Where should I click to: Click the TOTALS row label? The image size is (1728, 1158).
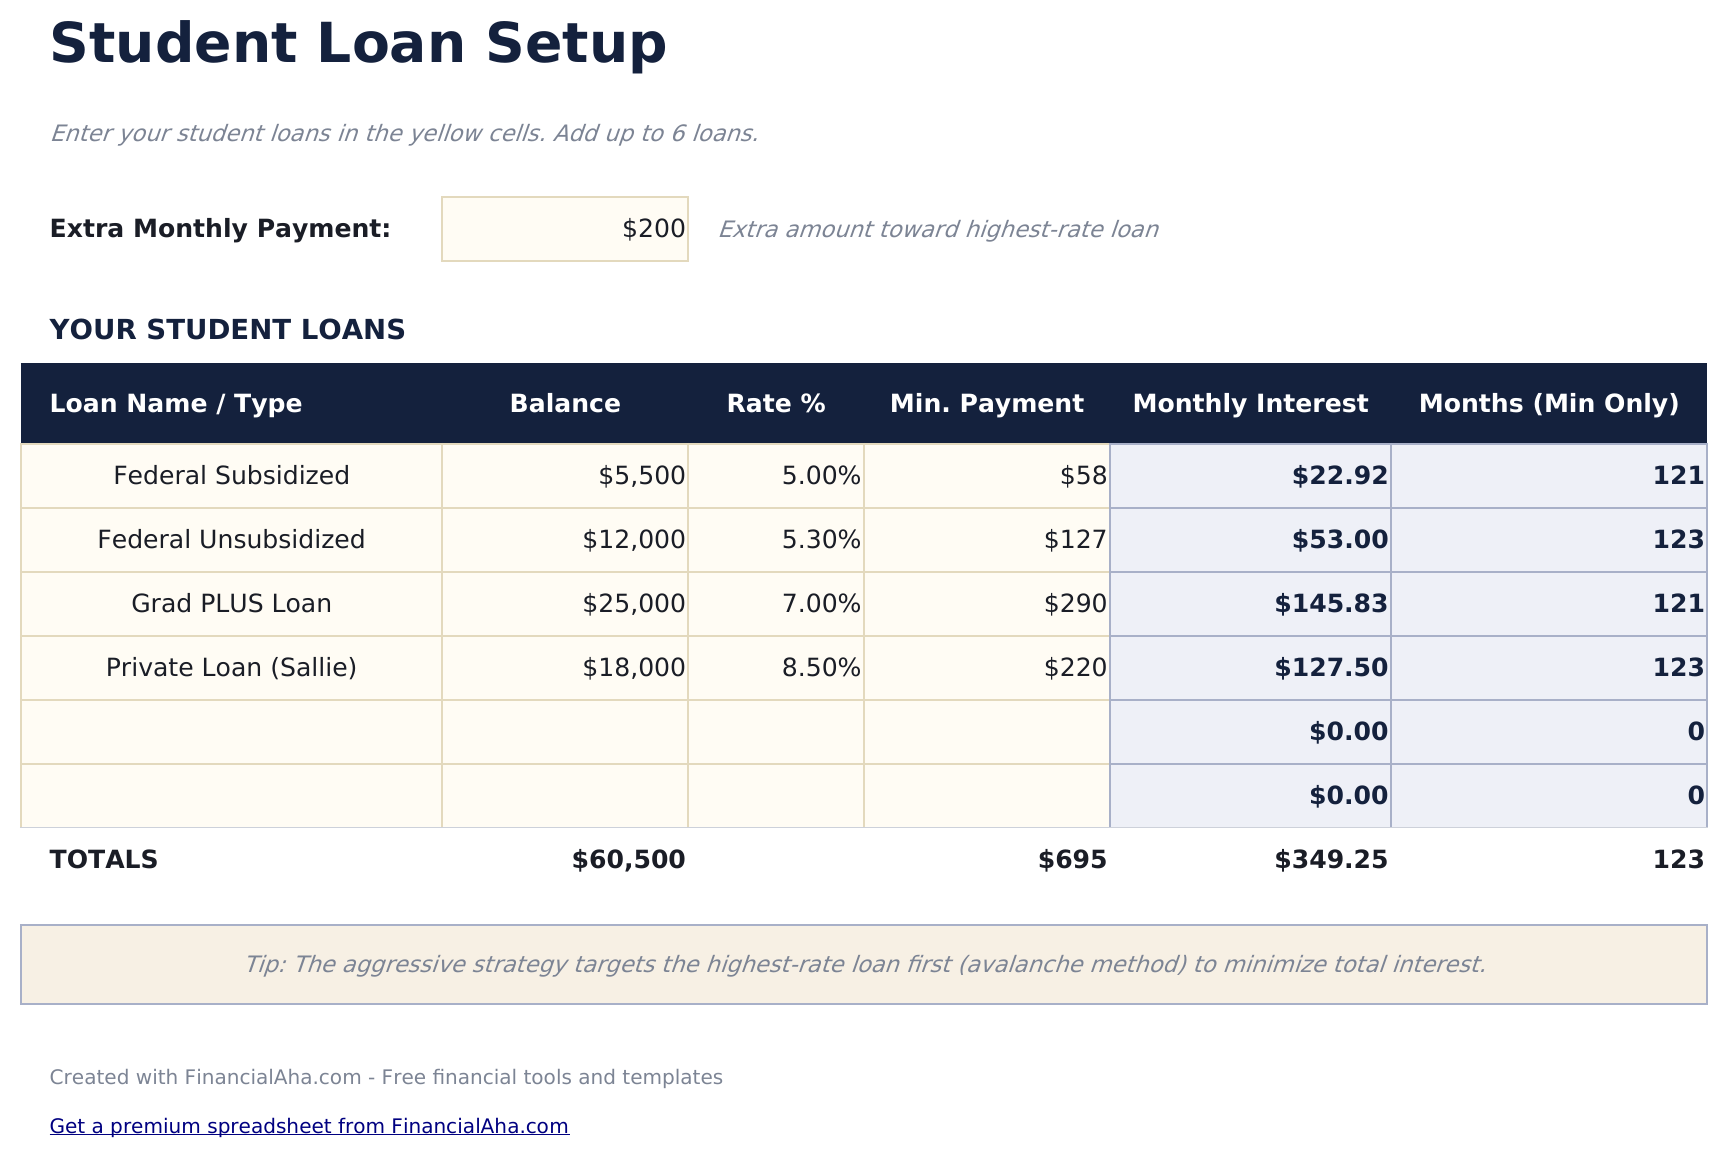104,858
